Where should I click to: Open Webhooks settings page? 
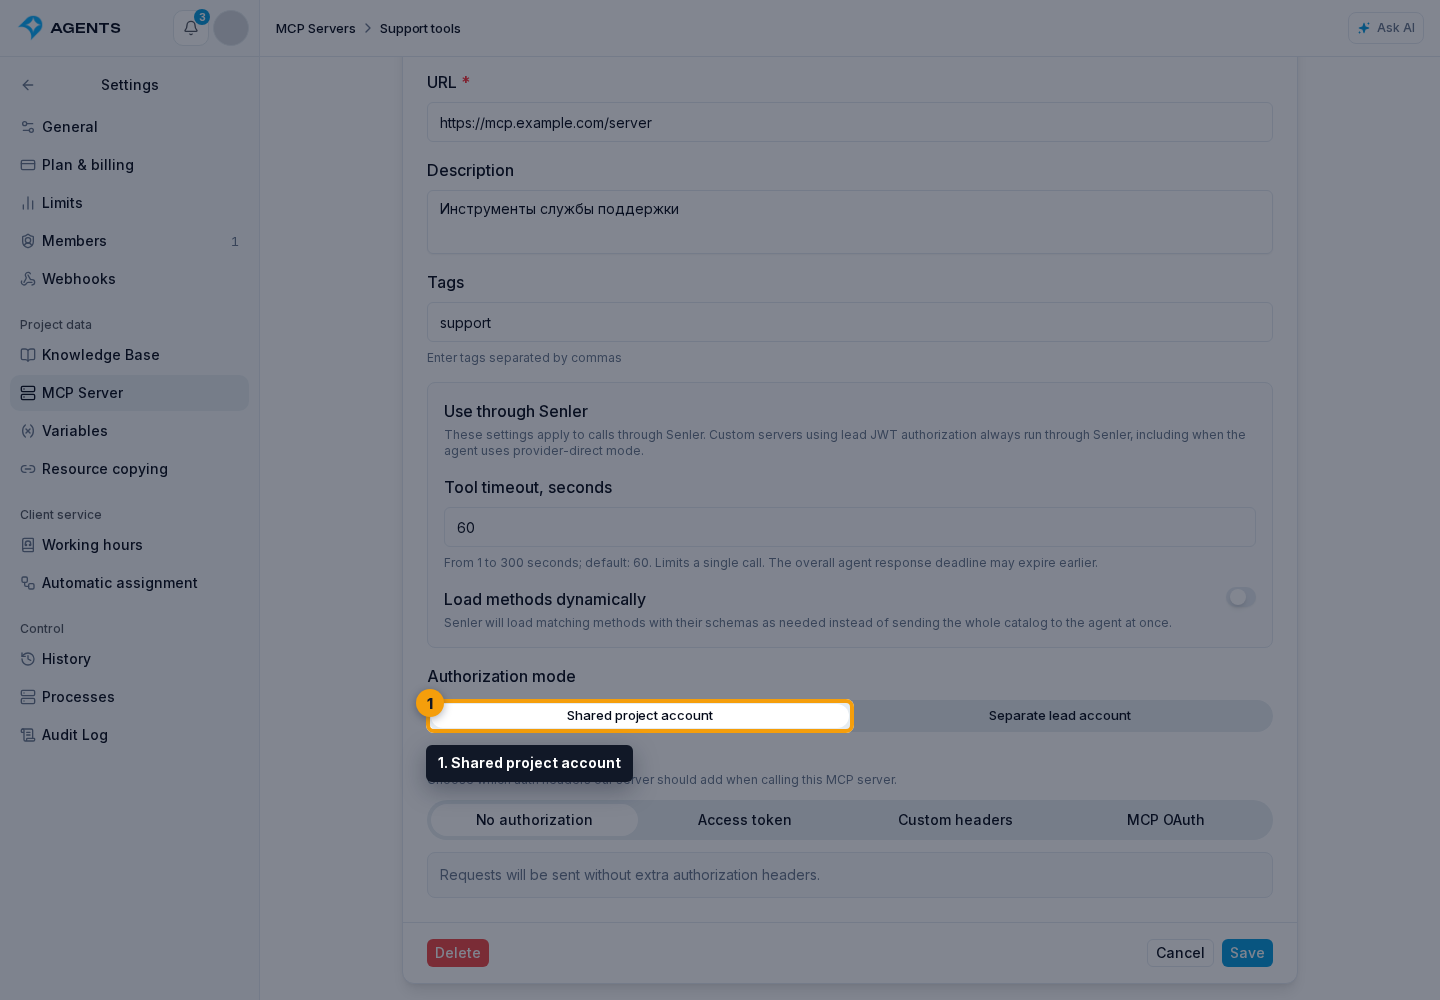(x=130, y=279)
